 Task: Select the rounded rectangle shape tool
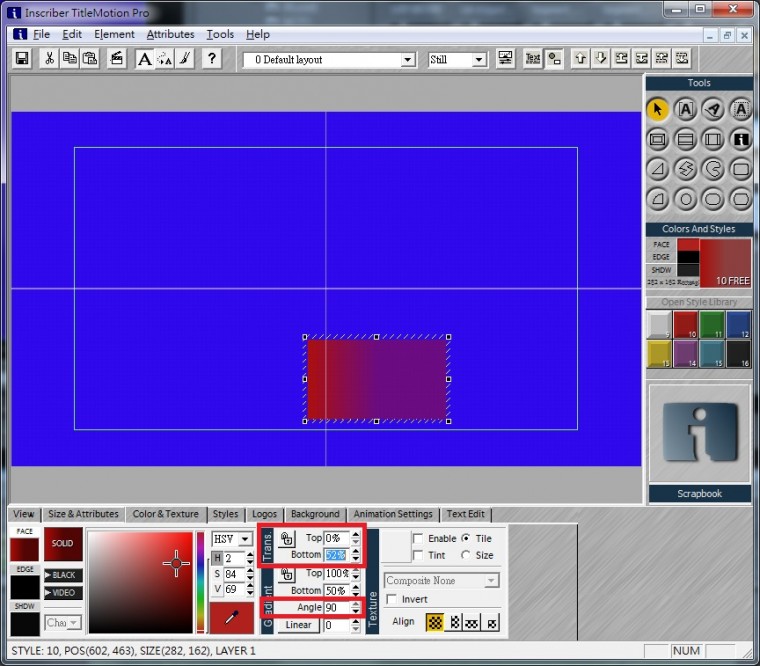pyautogui.click(x=741, y=169)
